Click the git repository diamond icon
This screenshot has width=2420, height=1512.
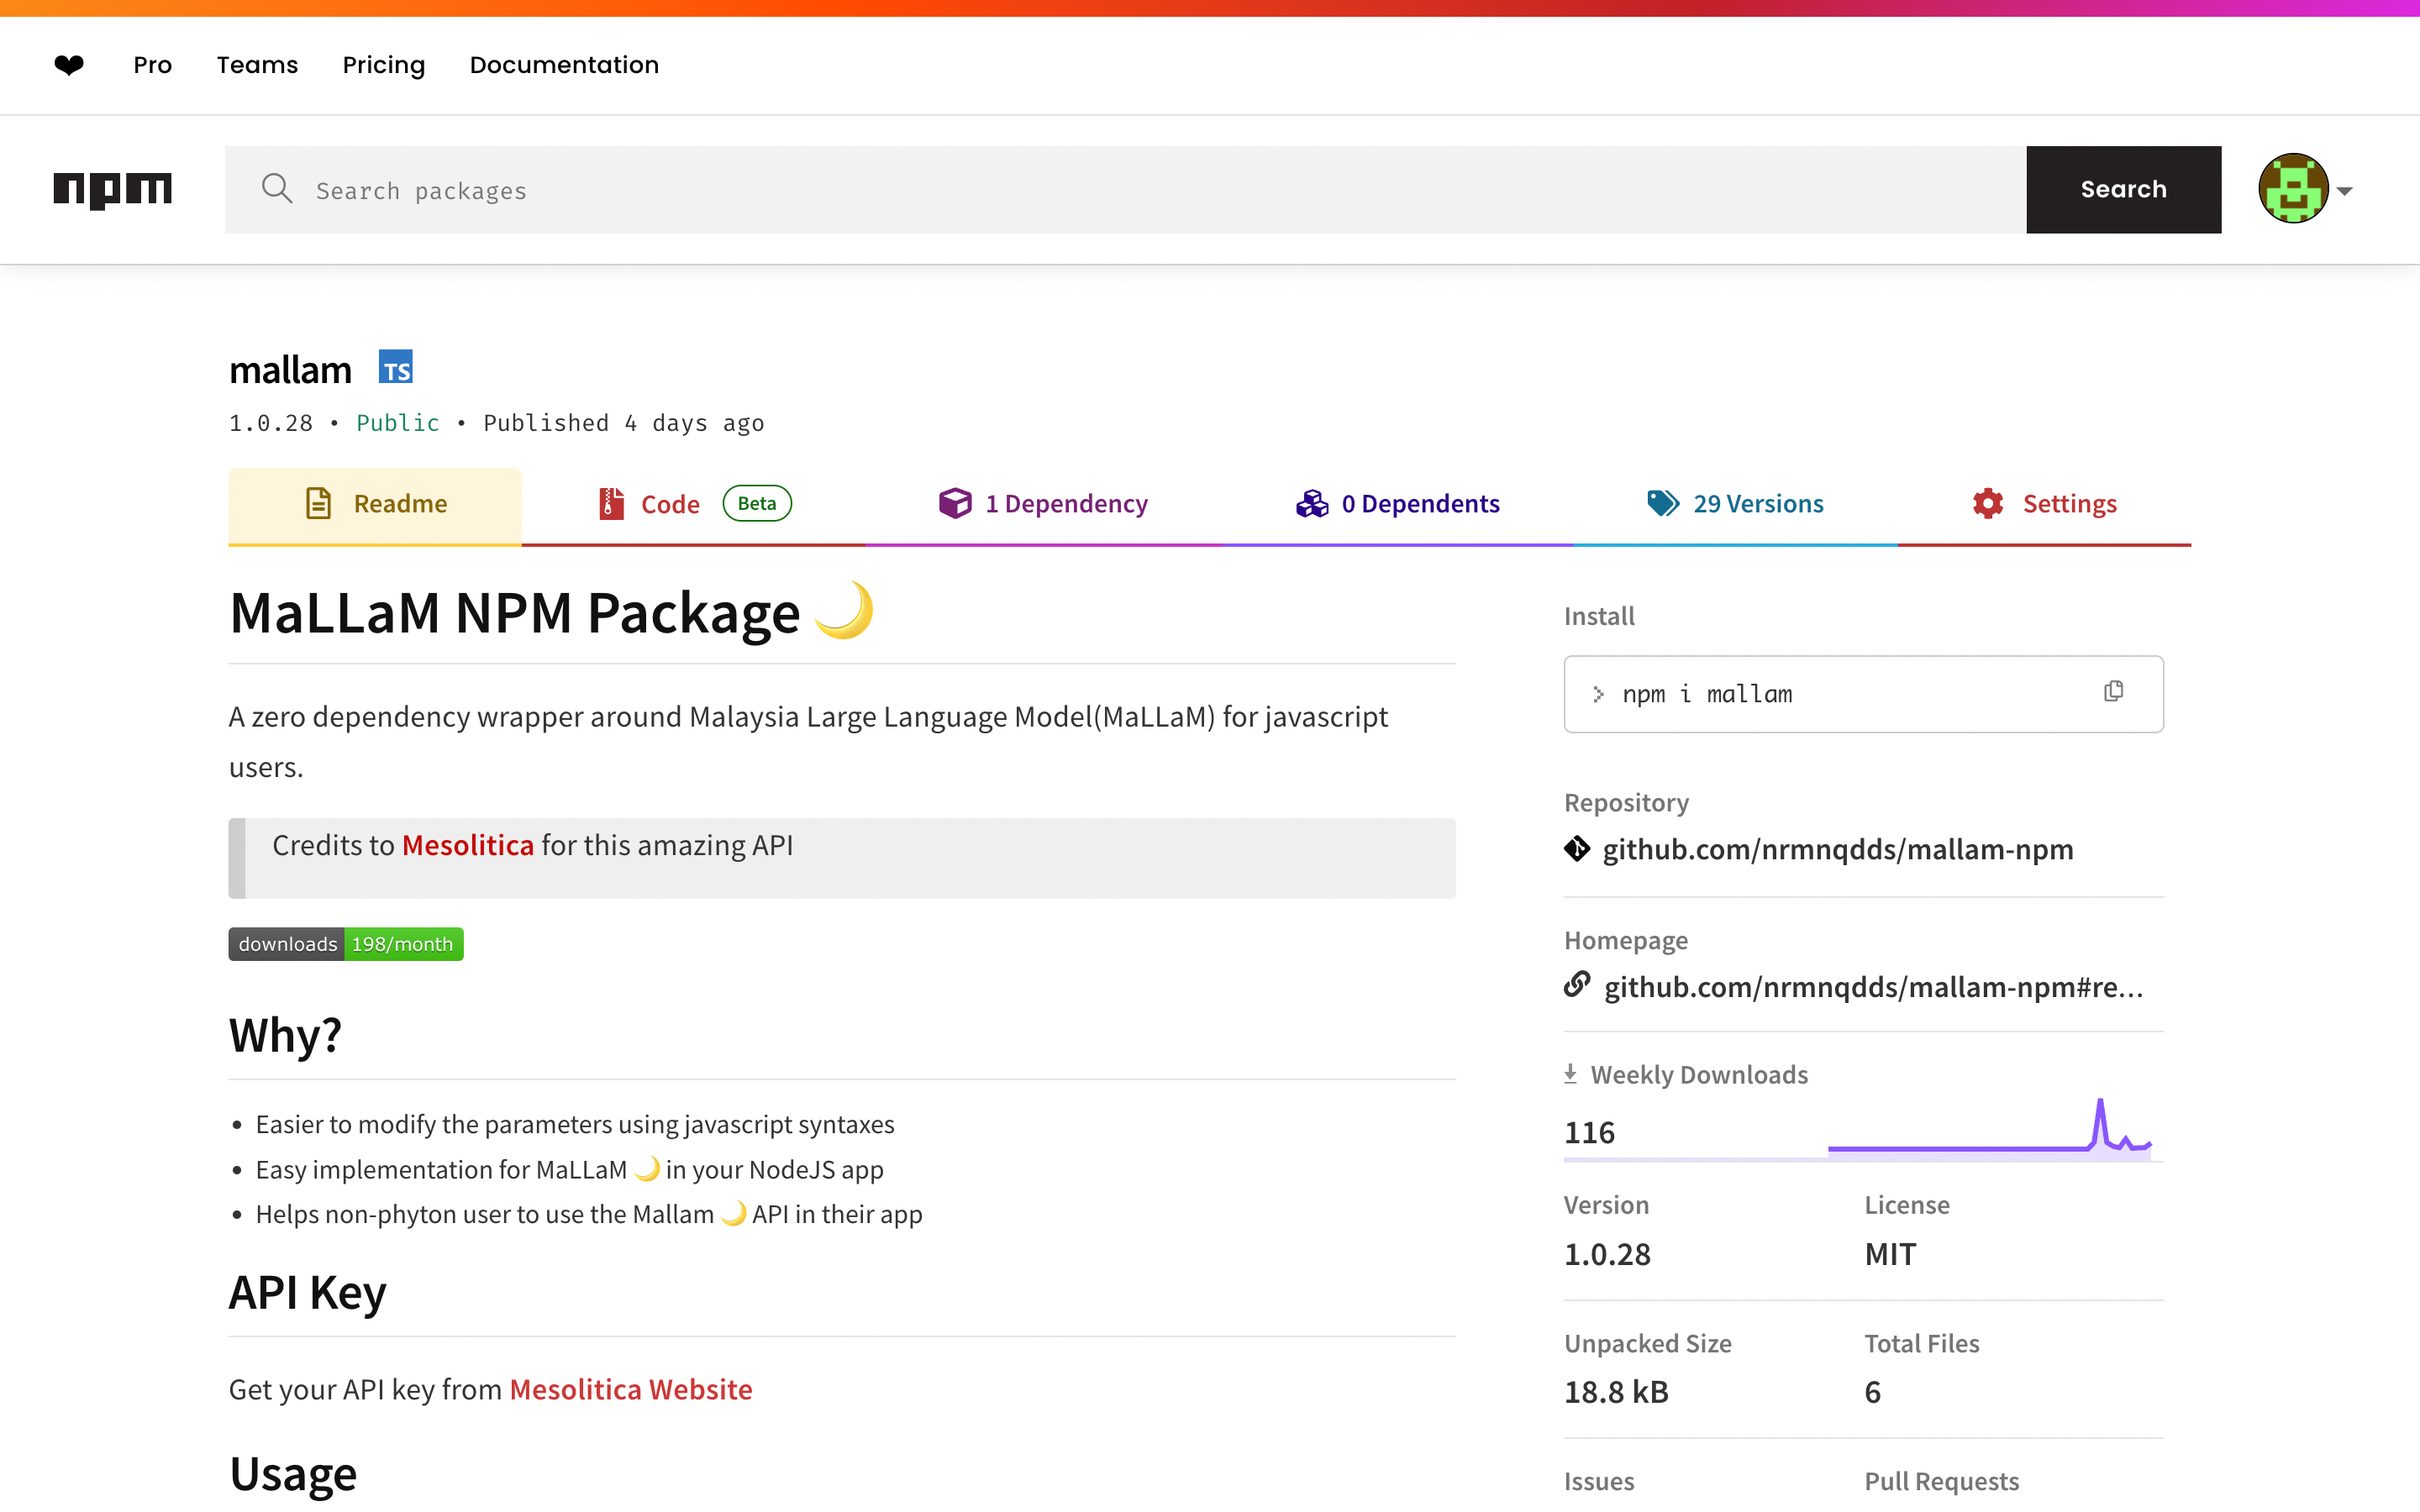coord(1577,848)
